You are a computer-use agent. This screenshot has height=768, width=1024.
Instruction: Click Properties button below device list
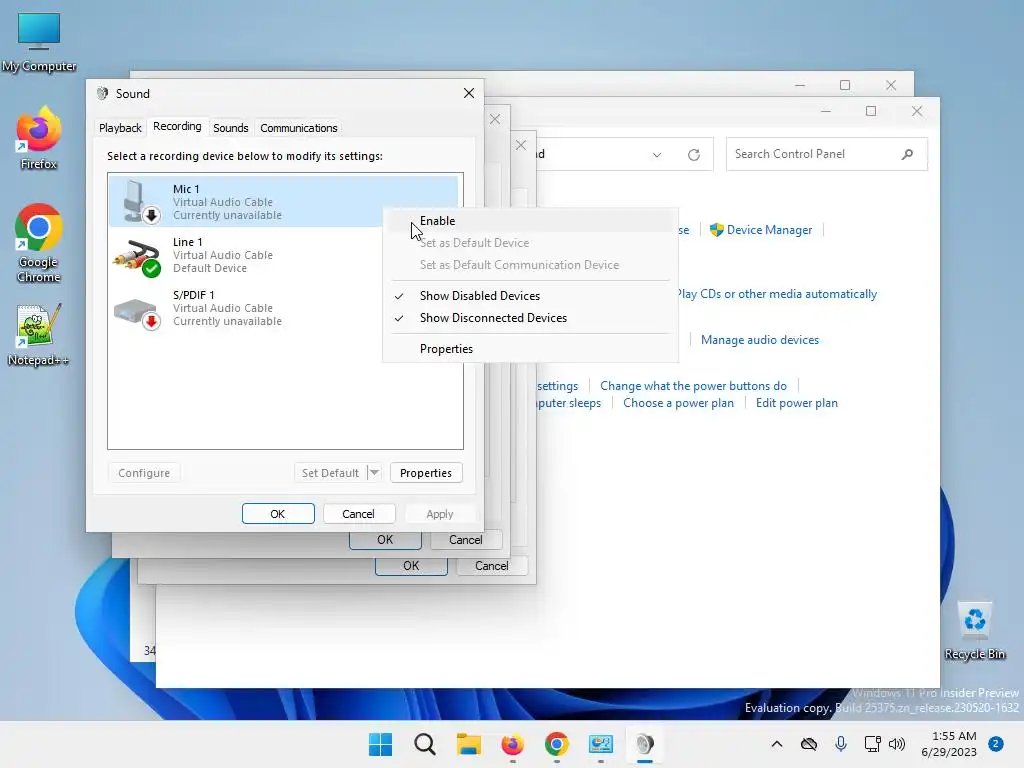click(x=426, y=473)
